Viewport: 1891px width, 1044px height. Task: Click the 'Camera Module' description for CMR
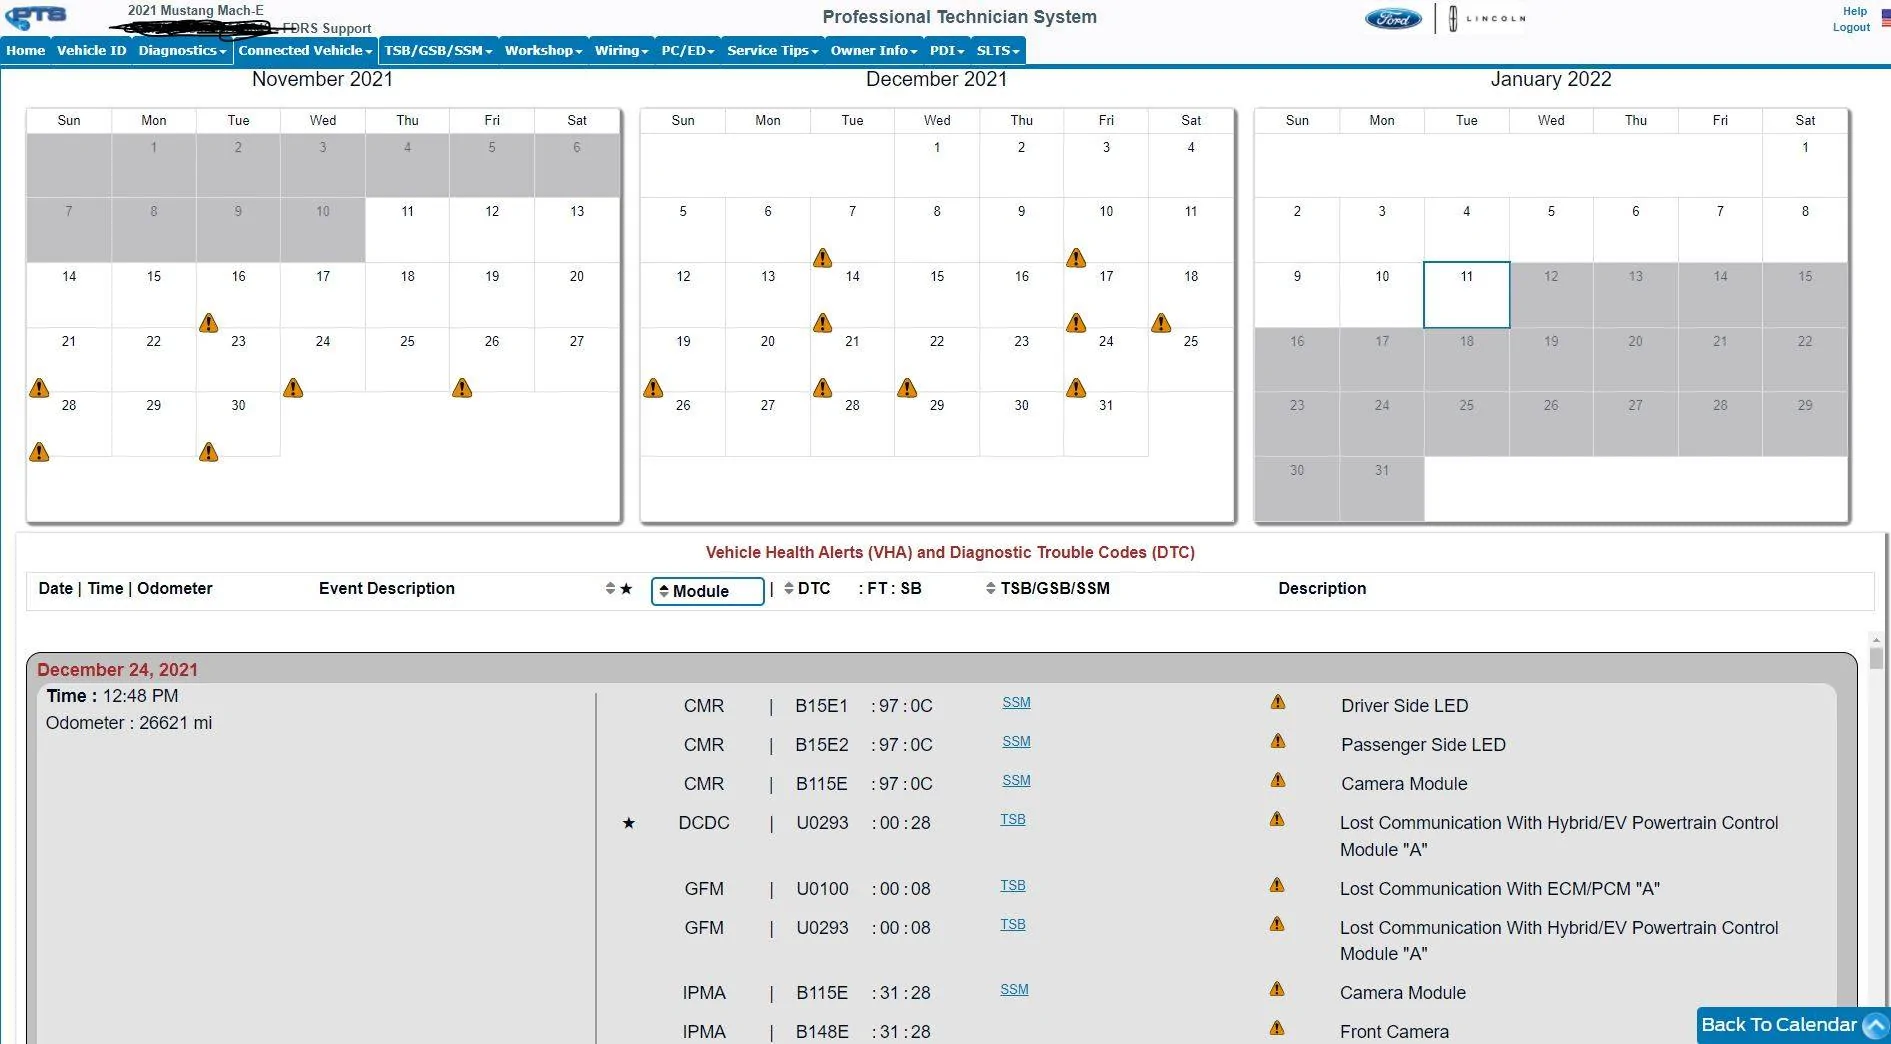(1404, 784)
